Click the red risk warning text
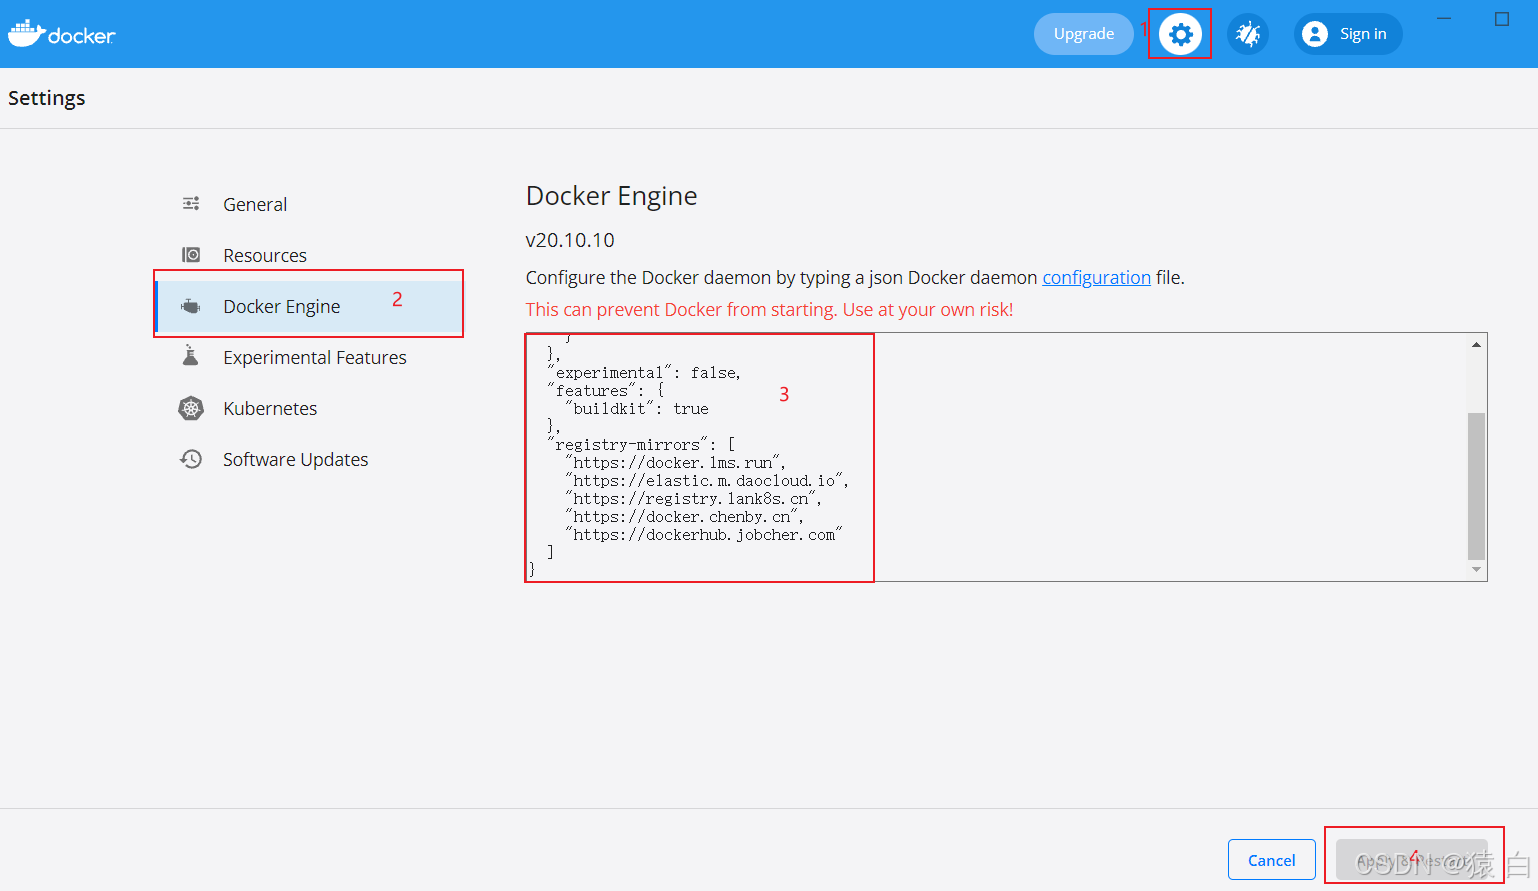This screenshot has width=1538, height=891. (770, 309)
